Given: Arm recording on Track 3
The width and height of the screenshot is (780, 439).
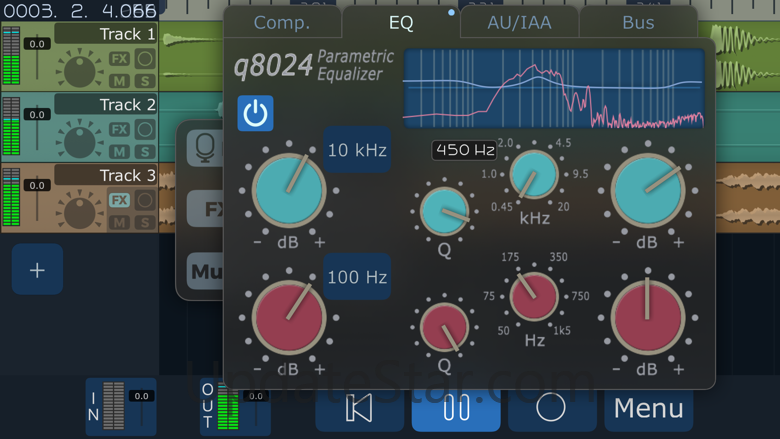Looking at the screenshot, I should point(145,200).
